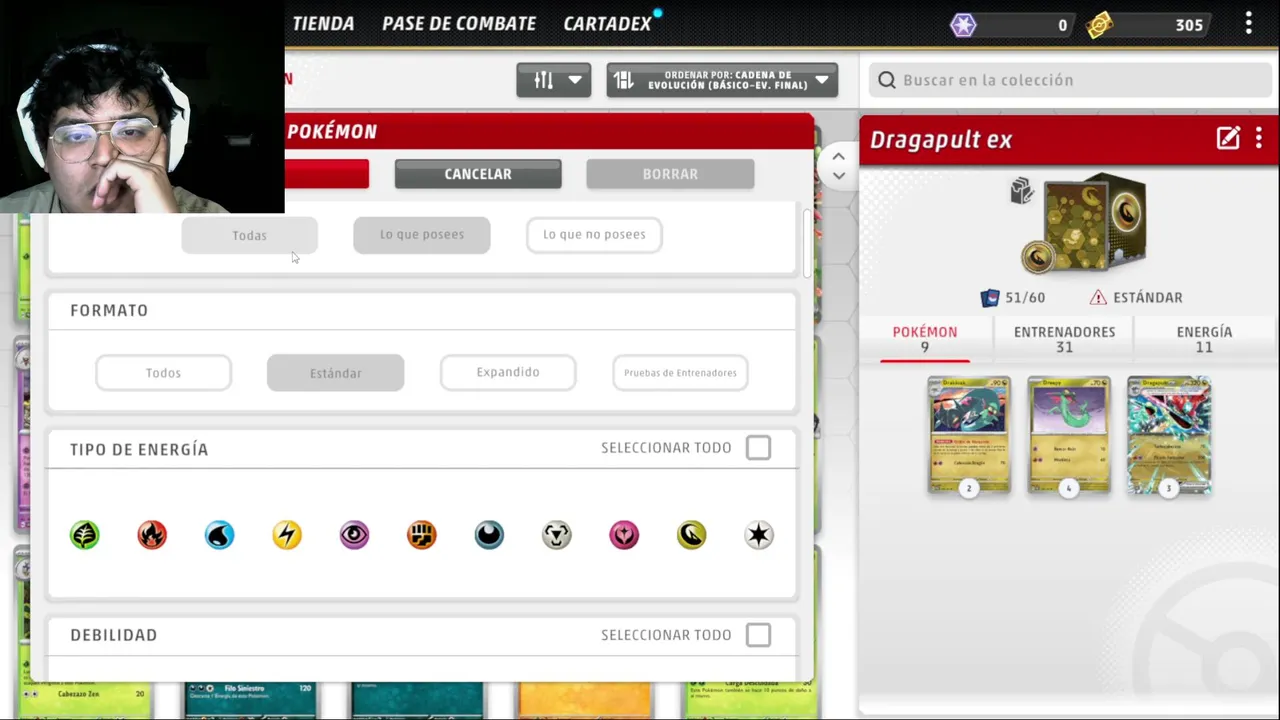The height and width of the screenshot is (720, 1280).
Task: Click the red apply filter button
Action: 327,174
